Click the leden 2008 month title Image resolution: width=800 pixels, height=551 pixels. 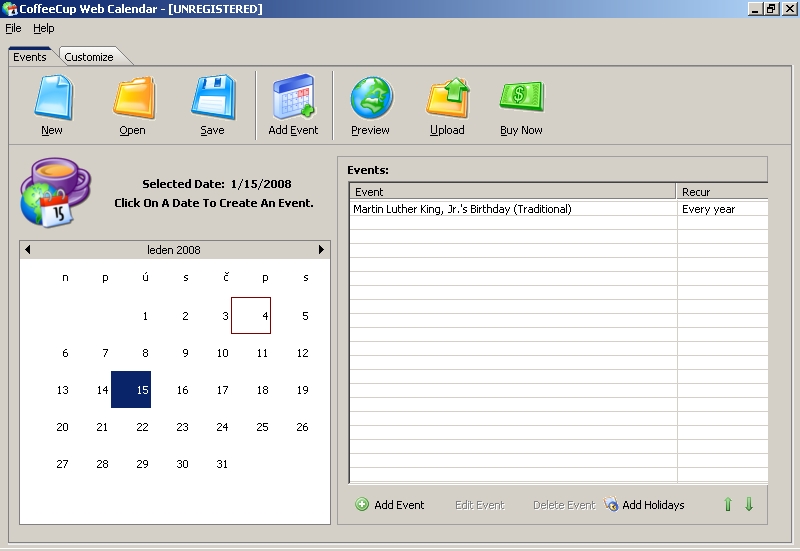173,250
